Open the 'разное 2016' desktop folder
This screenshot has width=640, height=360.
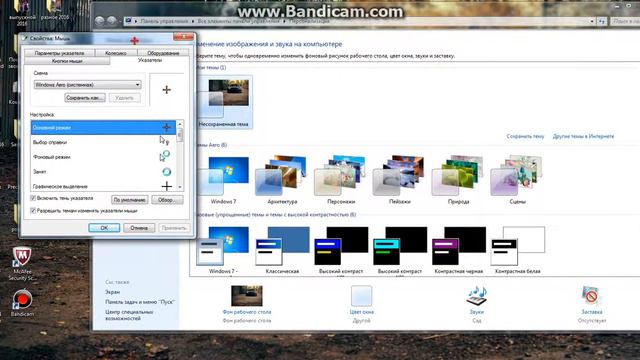[x=55, y=10]
